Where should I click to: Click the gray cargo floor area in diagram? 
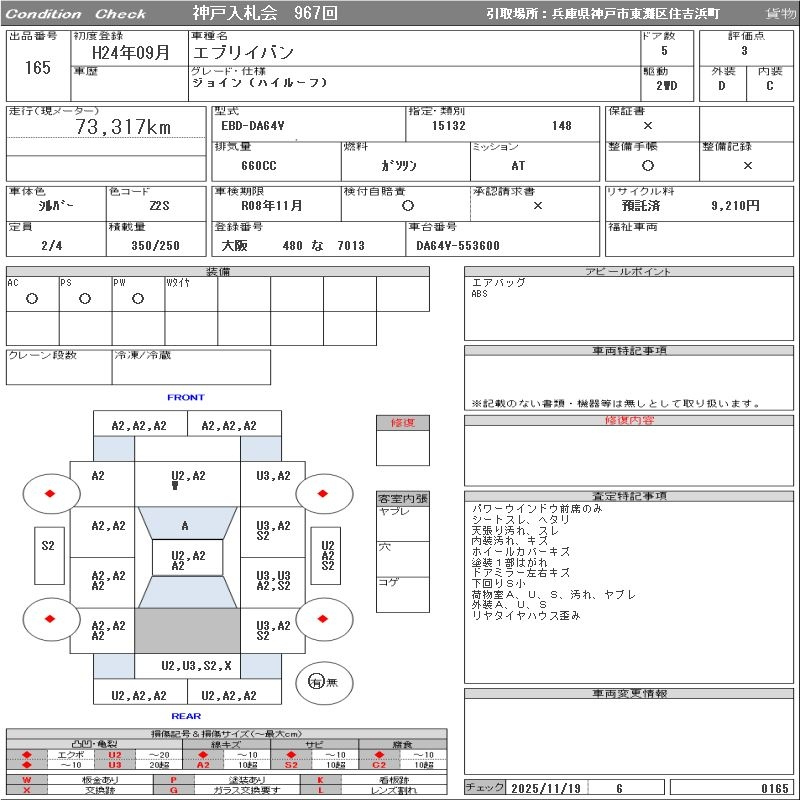(x=187, y=631)
